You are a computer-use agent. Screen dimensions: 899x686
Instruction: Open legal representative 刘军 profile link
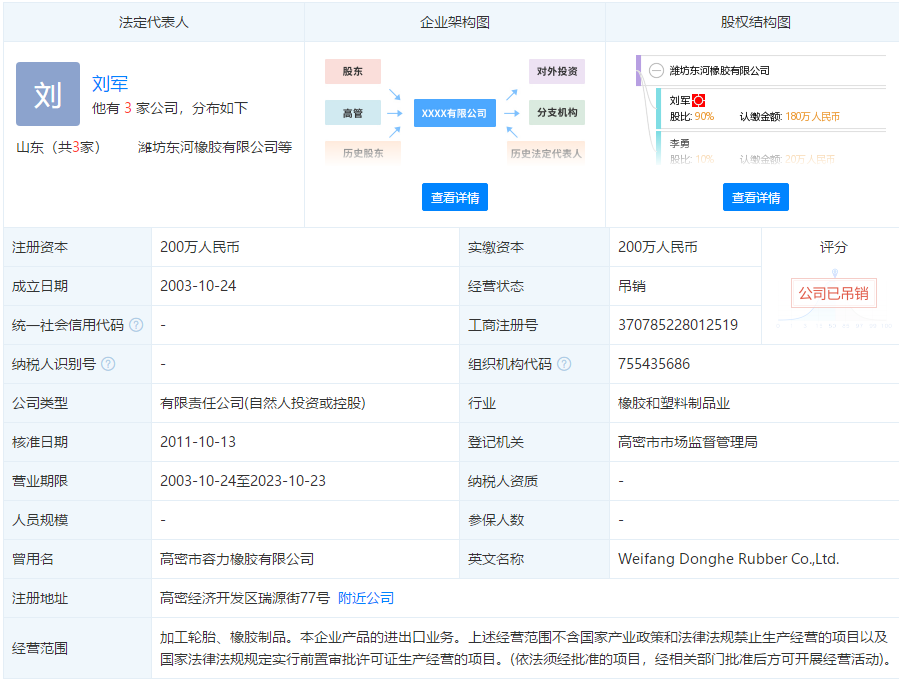coord(110,84)
